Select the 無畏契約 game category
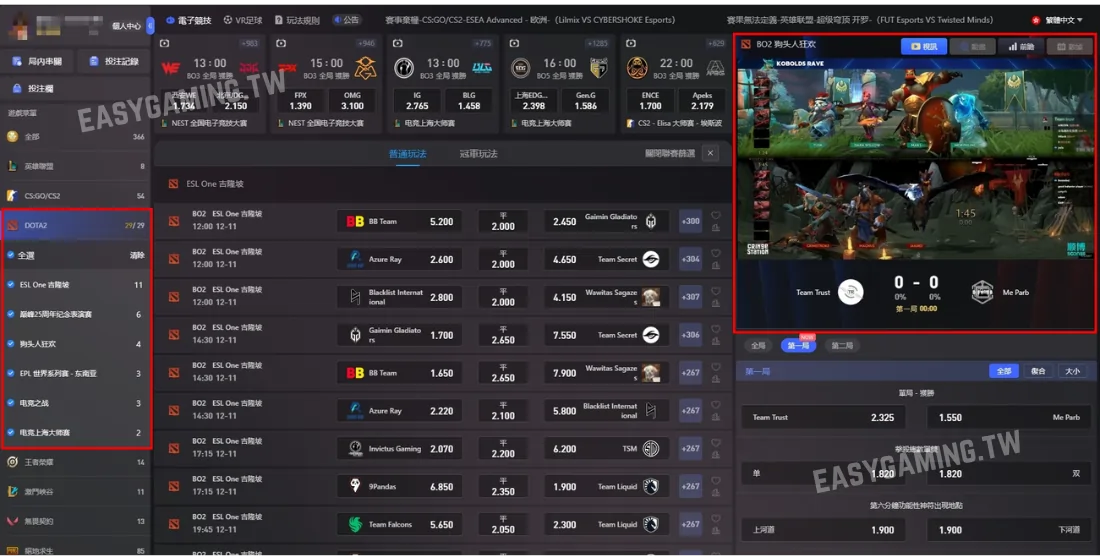The width and height of the screenshot is (1100, 560). pos(76,521)
